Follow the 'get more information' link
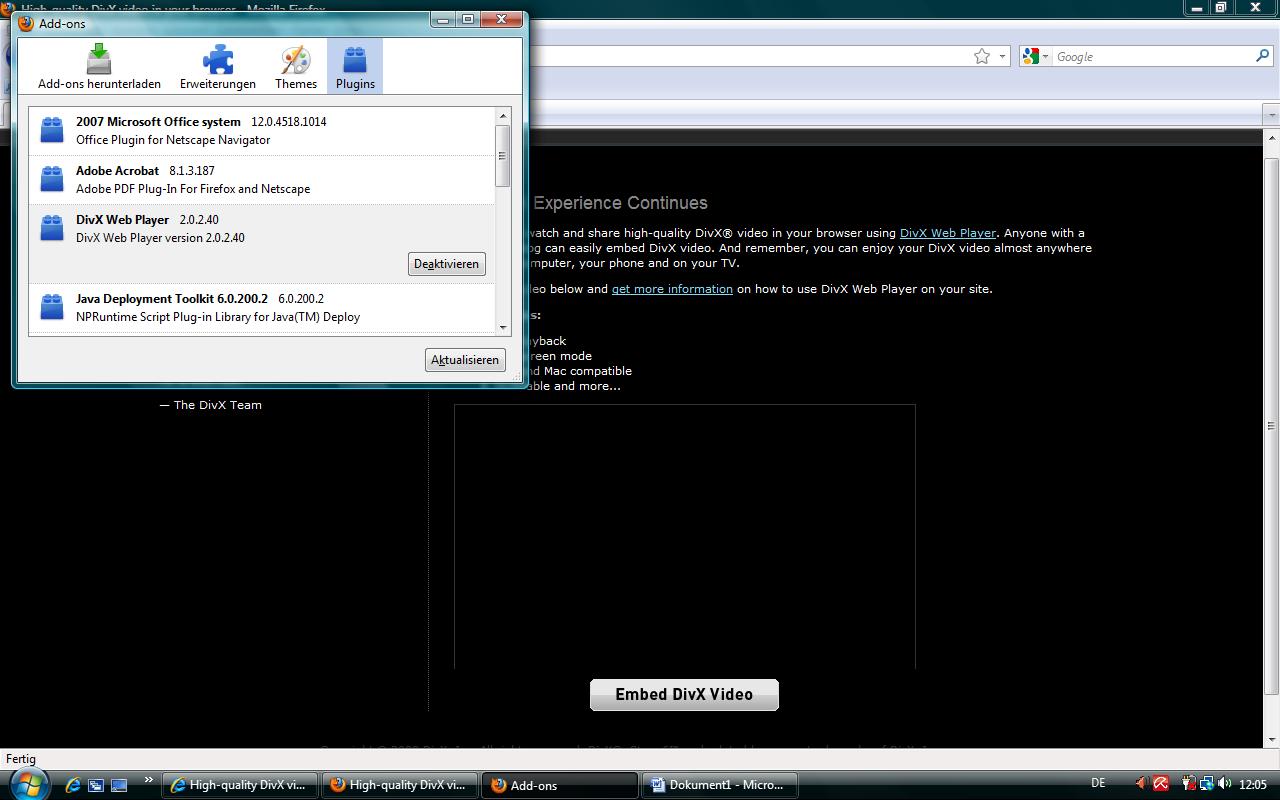 tap(672, 289)
